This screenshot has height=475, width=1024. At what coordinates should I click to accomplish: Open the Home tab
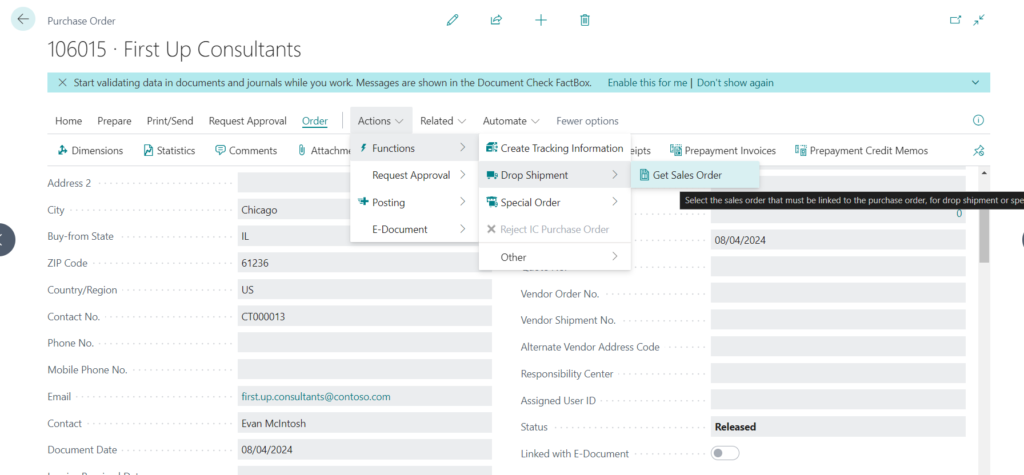69,121
